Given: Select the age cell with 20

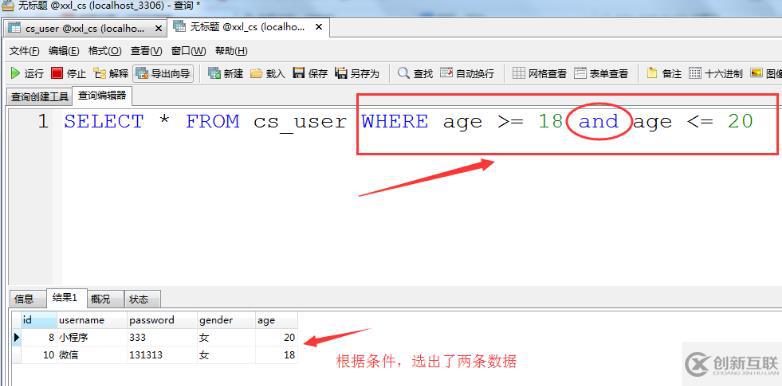Looking at the screenshot, I should click(277, 338).
